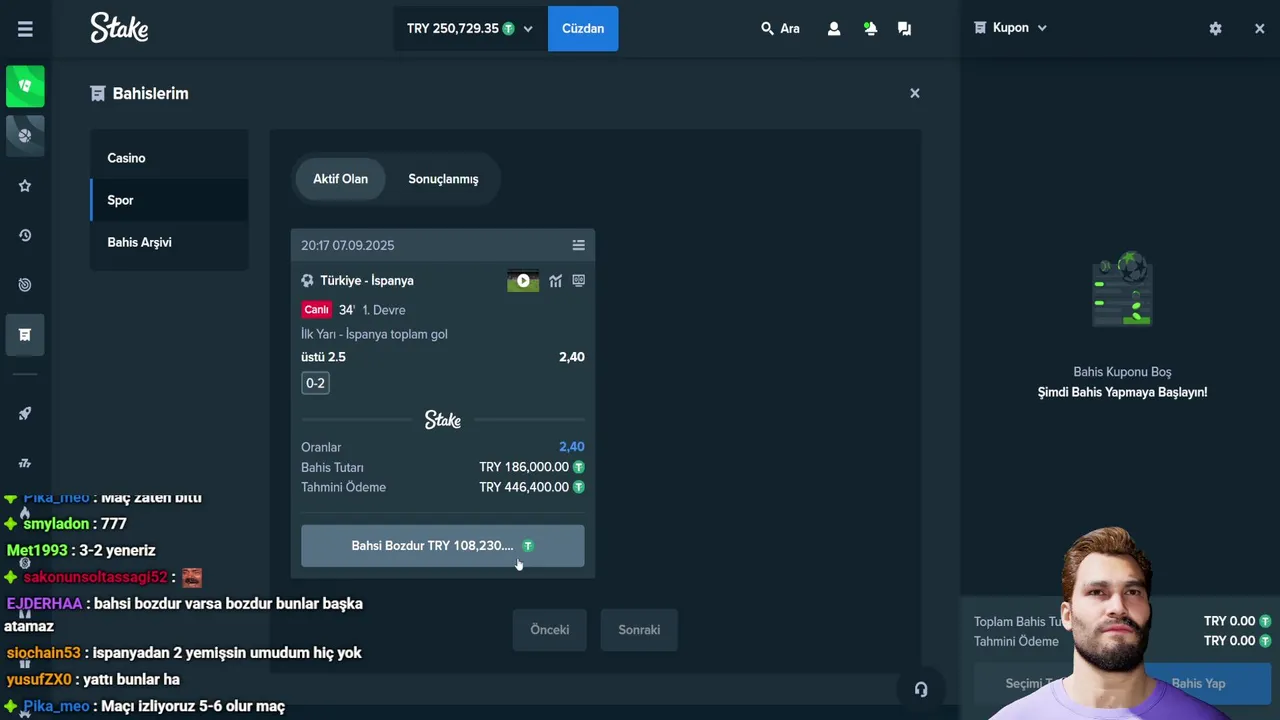Open the Promotions rocket icon in the sidebar
1280x720 pixels.
tap(25, 413)
